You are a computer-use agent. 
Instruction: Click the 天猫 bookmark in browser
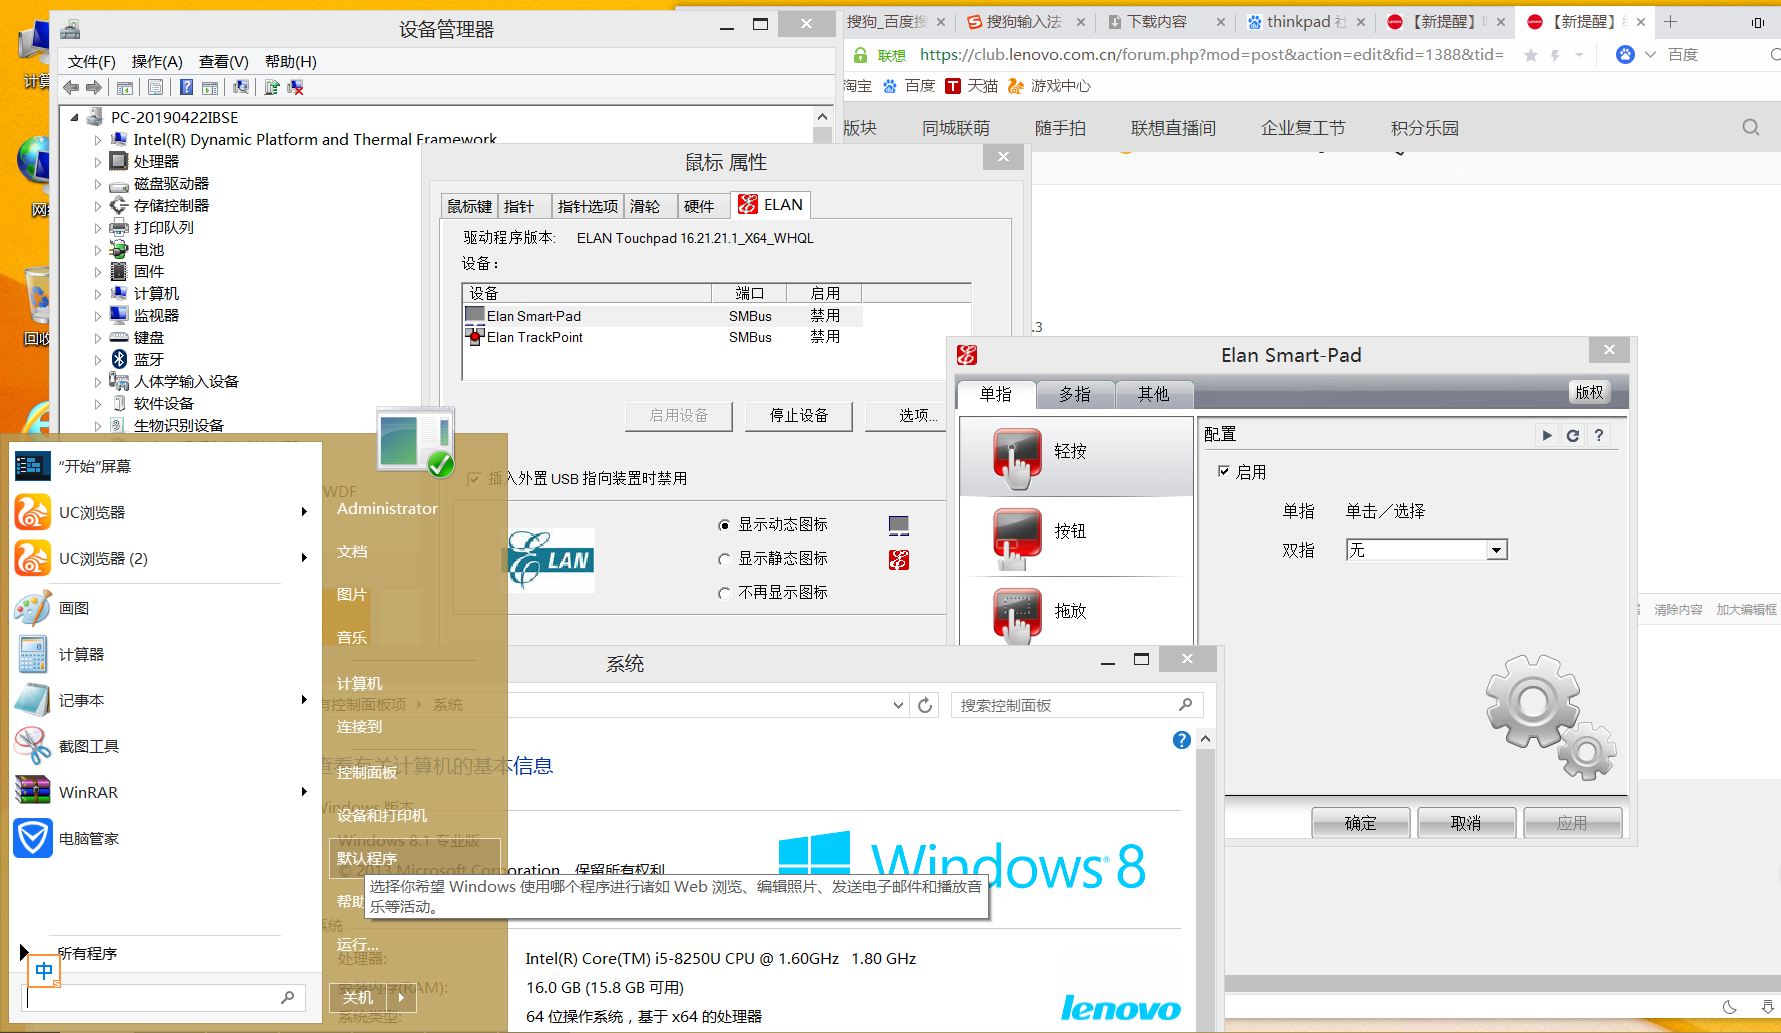click(x=972, y=86)
